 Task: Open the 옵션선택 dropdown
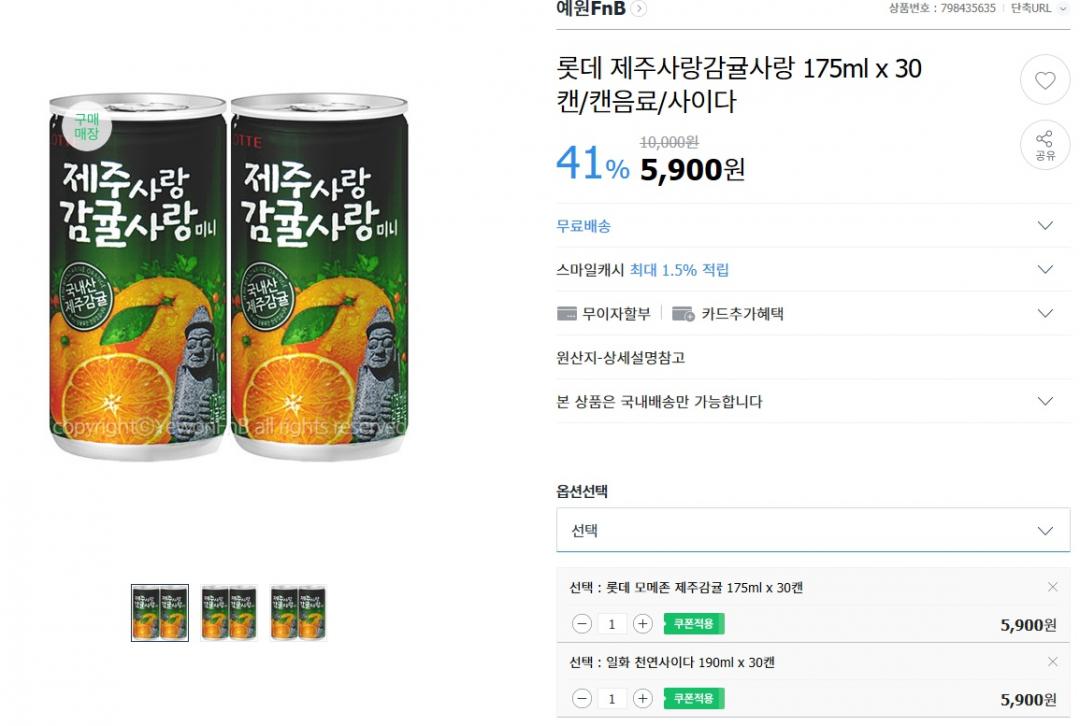(x=812, y=531)
